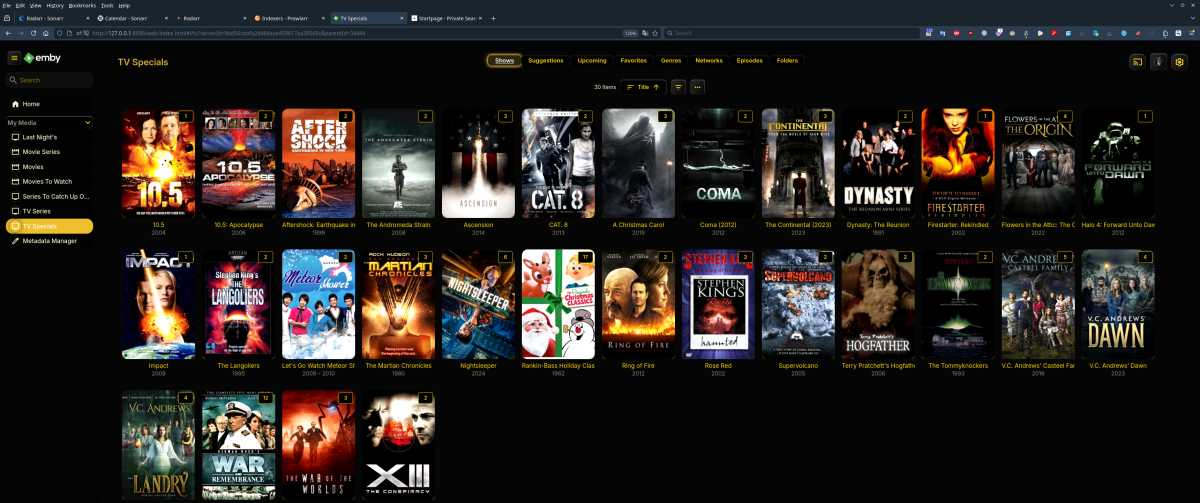Open the XIII The Conspiracy poster
This screenshot has width=1200, height=503.
pyautogui.click(x=398, y=446)
